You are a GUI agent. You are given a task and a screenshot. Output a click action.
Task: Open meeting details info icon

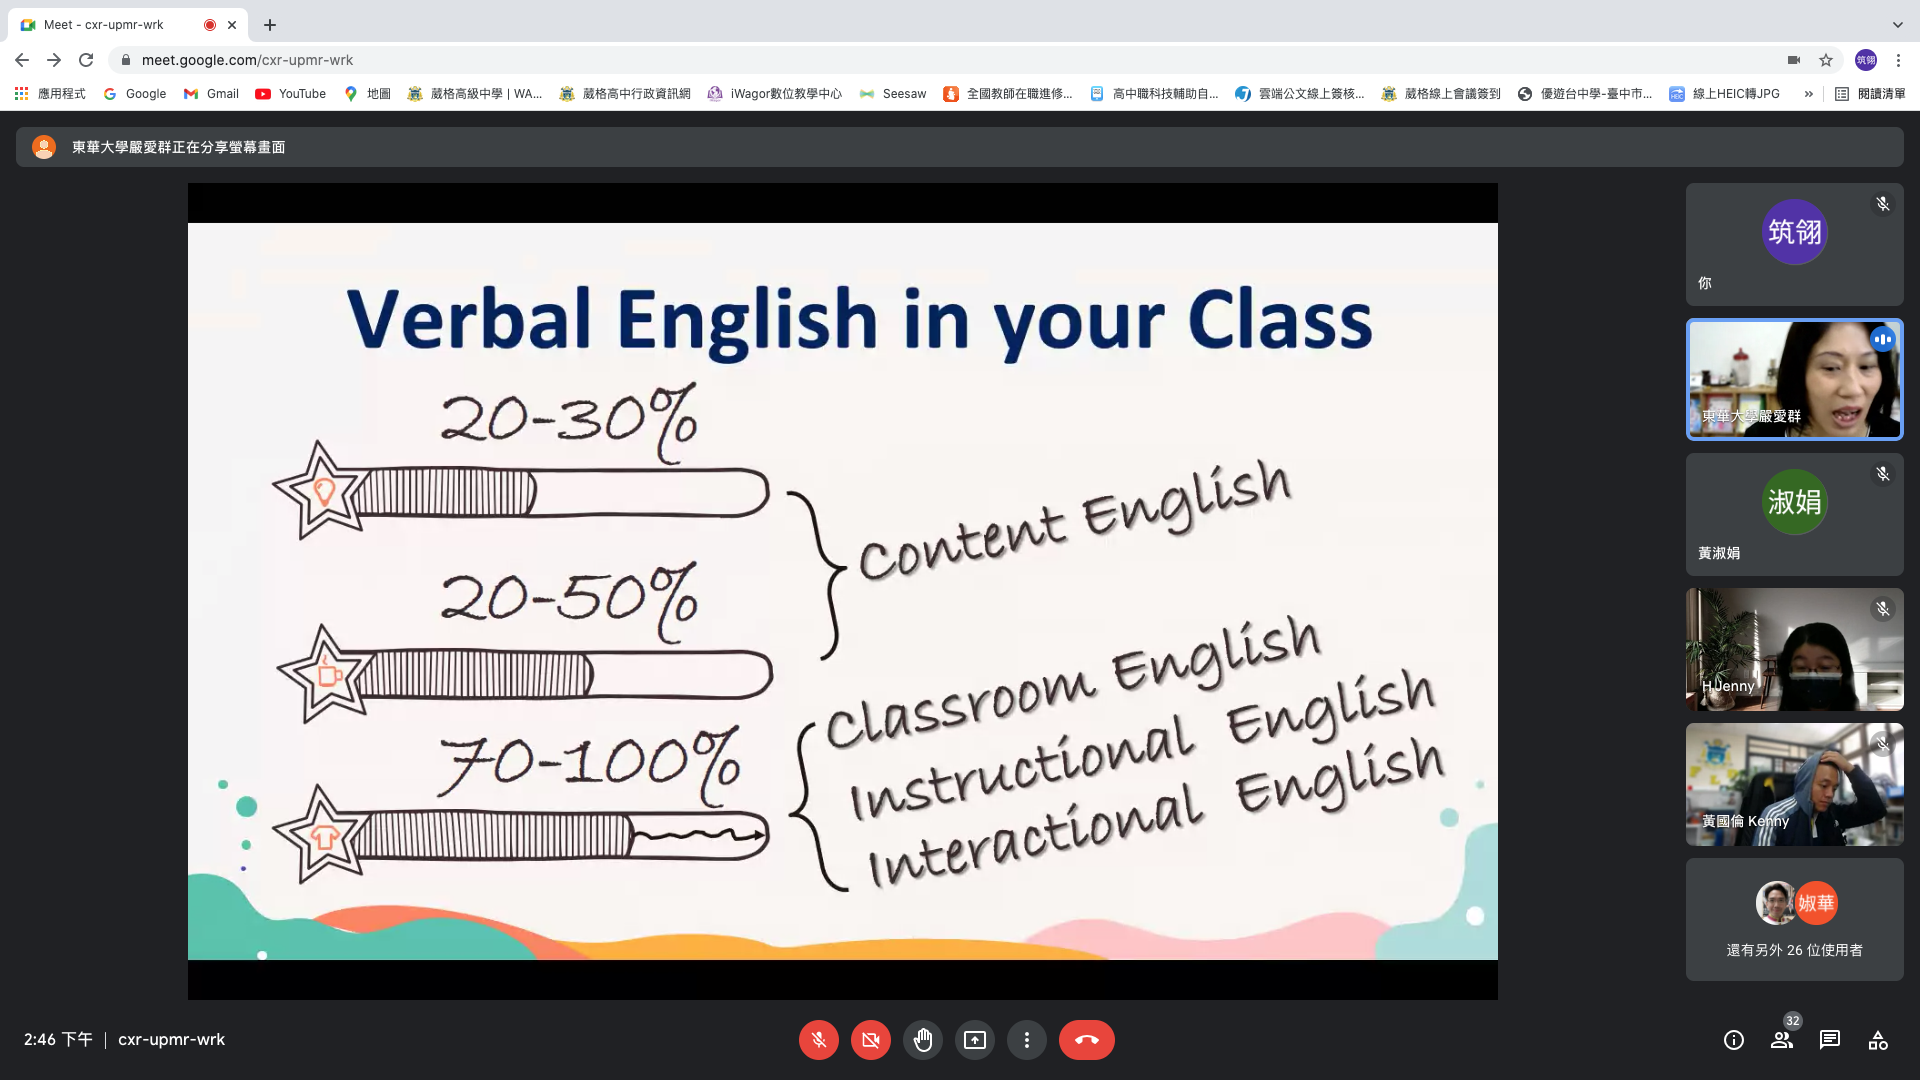pyautogui.click(x=1733, y=1040)
